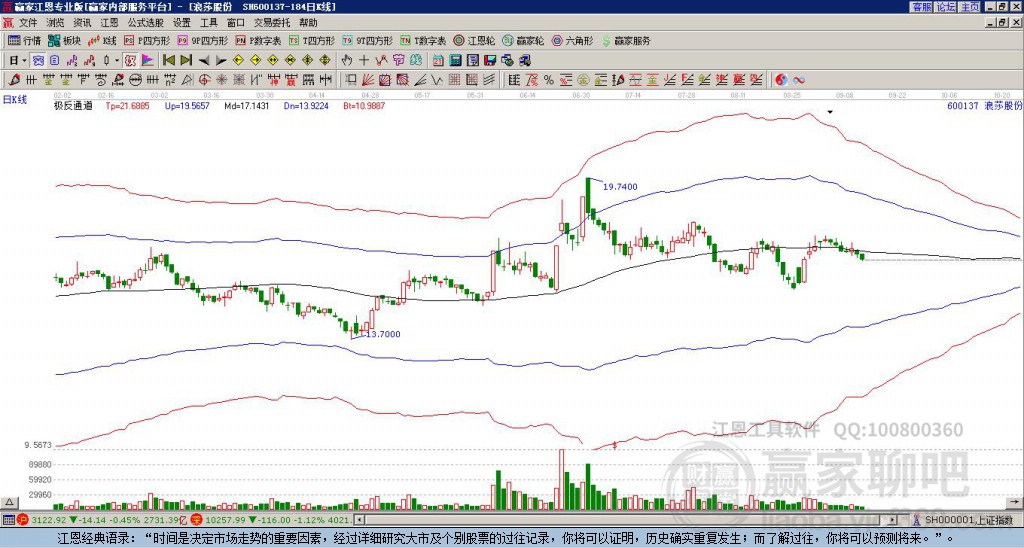Toggle the pink flag icon
This screenshot has width=1024, height=548.
tap(148, 60)
